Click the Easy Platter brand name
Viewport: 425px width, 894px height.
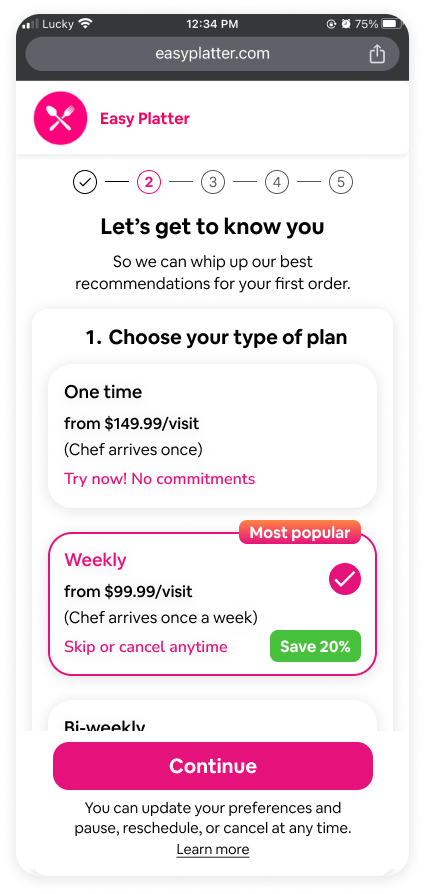pyautogui.click(x=145, y=119)
